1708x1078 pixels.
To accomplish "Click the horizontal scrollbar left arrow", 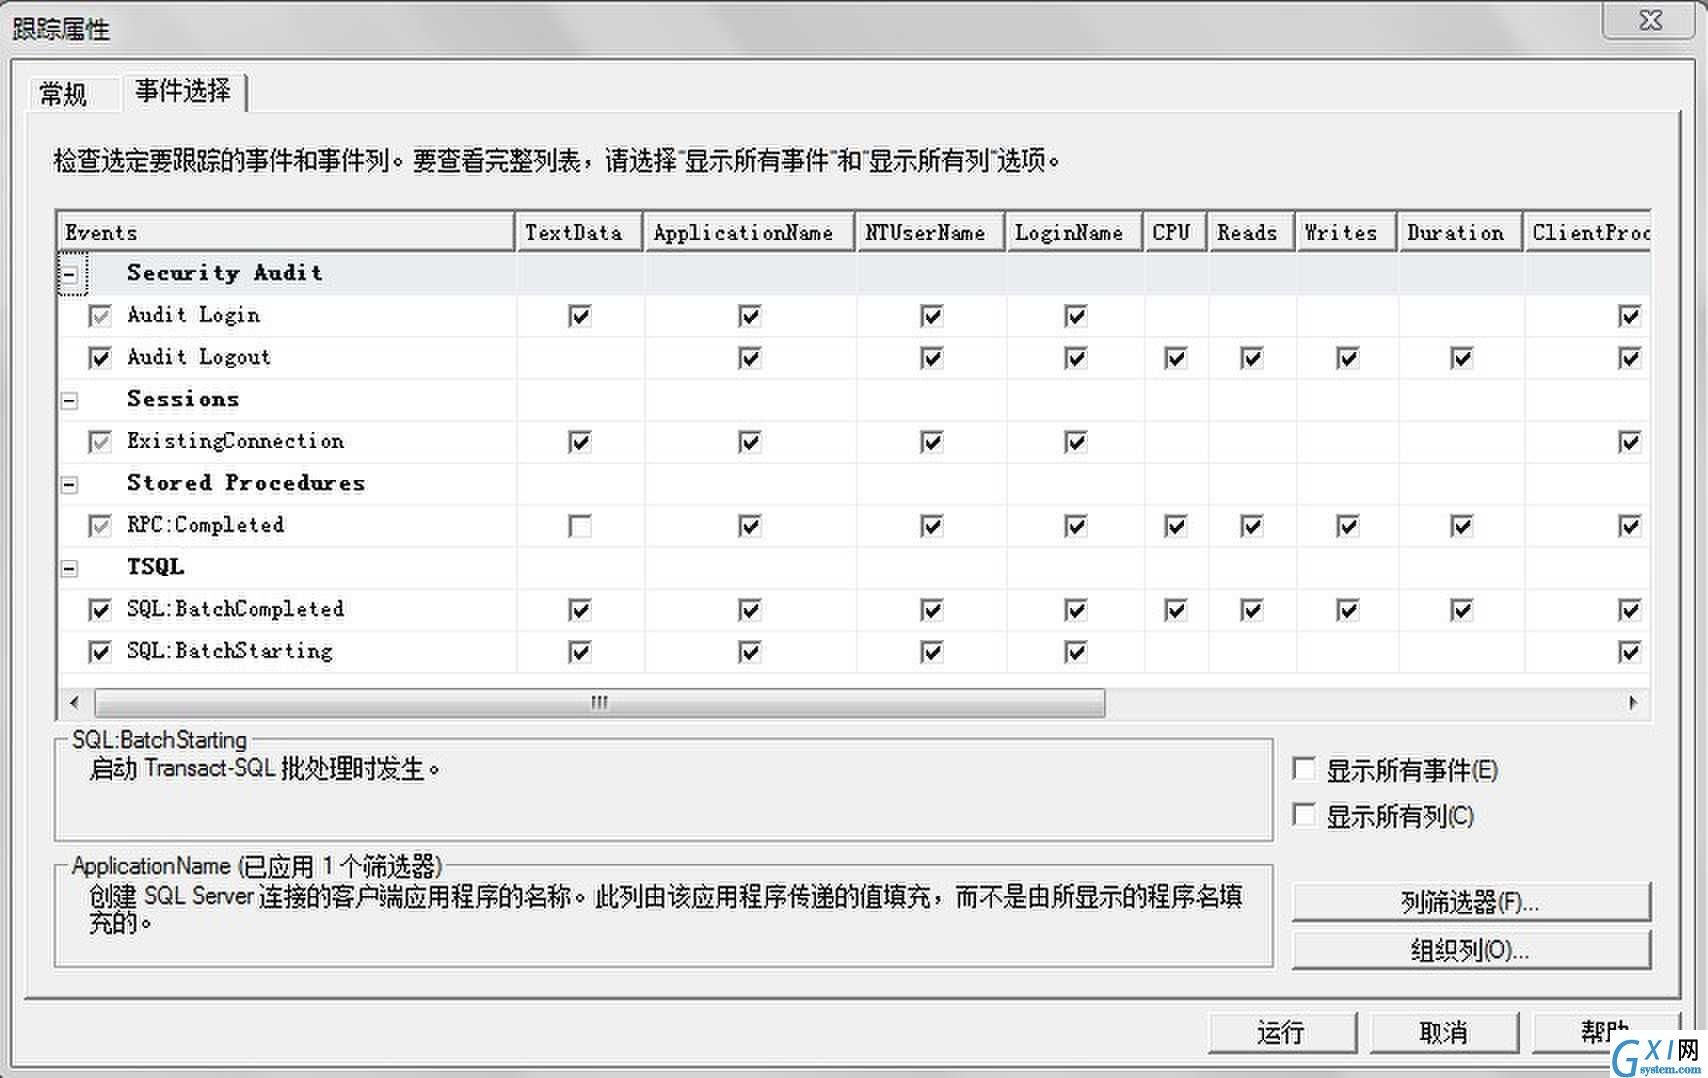I will (74, 703).
